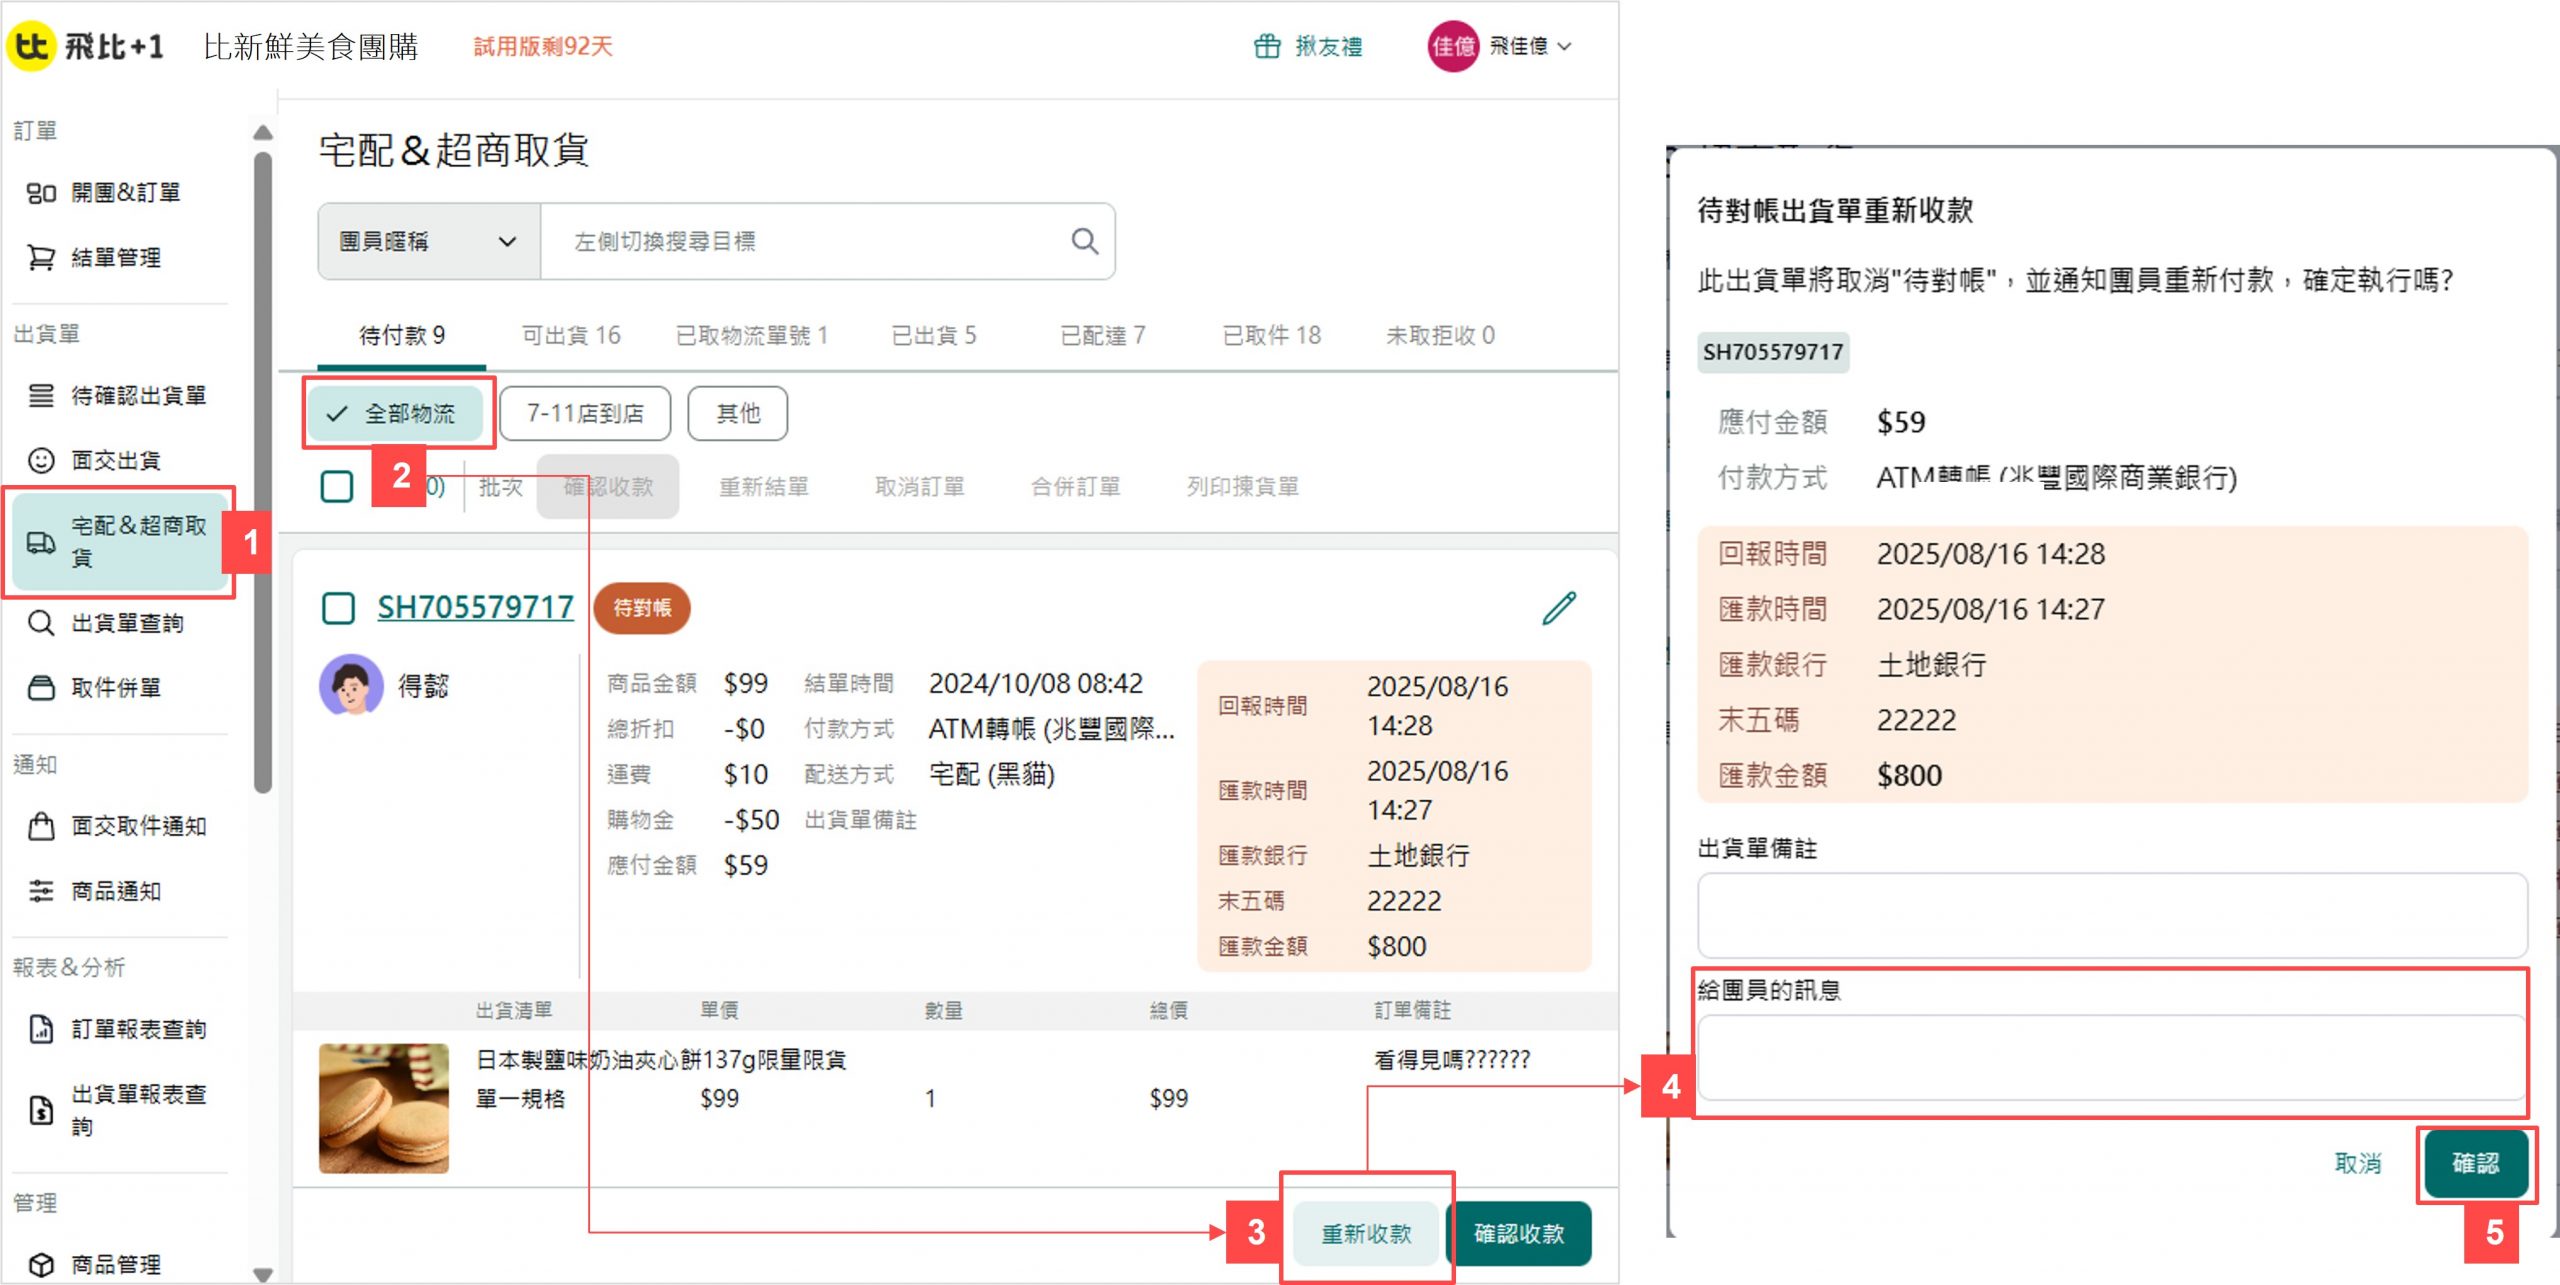
Task: Switch to the 可出貨 16 tab
Action: 571,336
